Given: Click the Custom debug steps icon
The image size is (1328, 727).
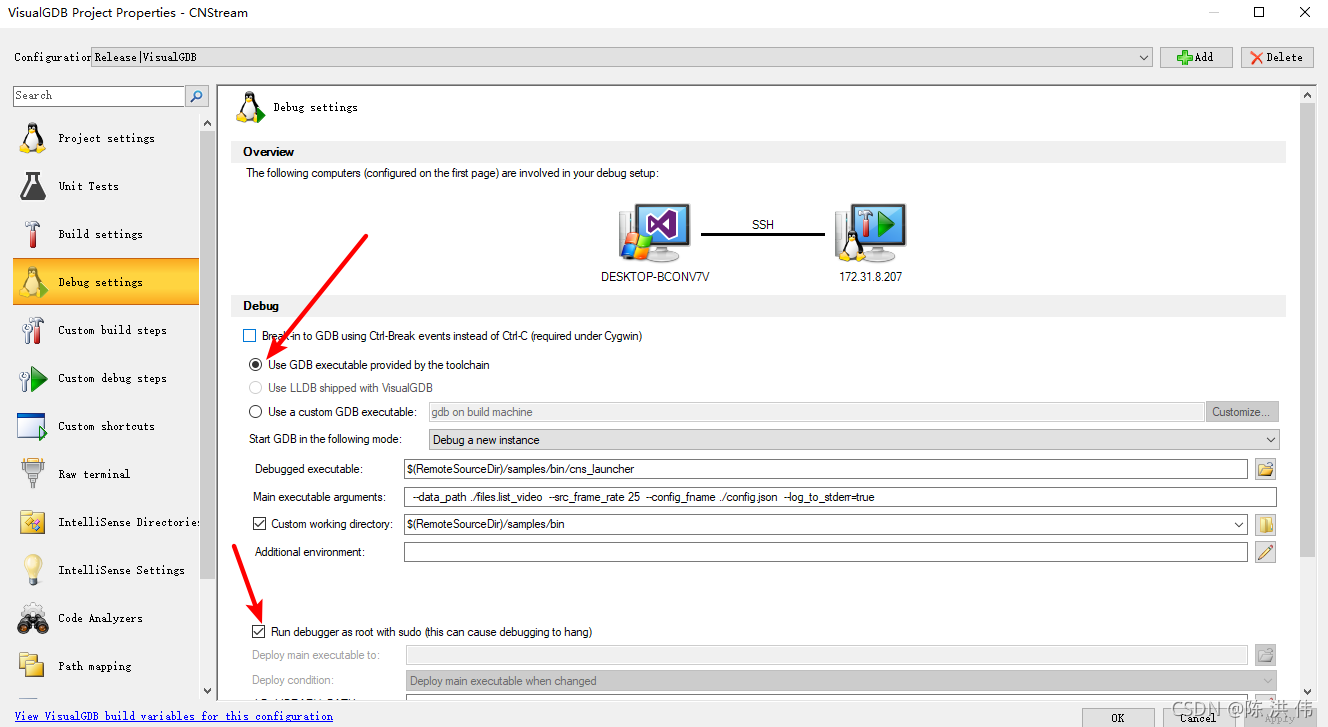Looking at the screenshot, I should click(x=32, y=378).
